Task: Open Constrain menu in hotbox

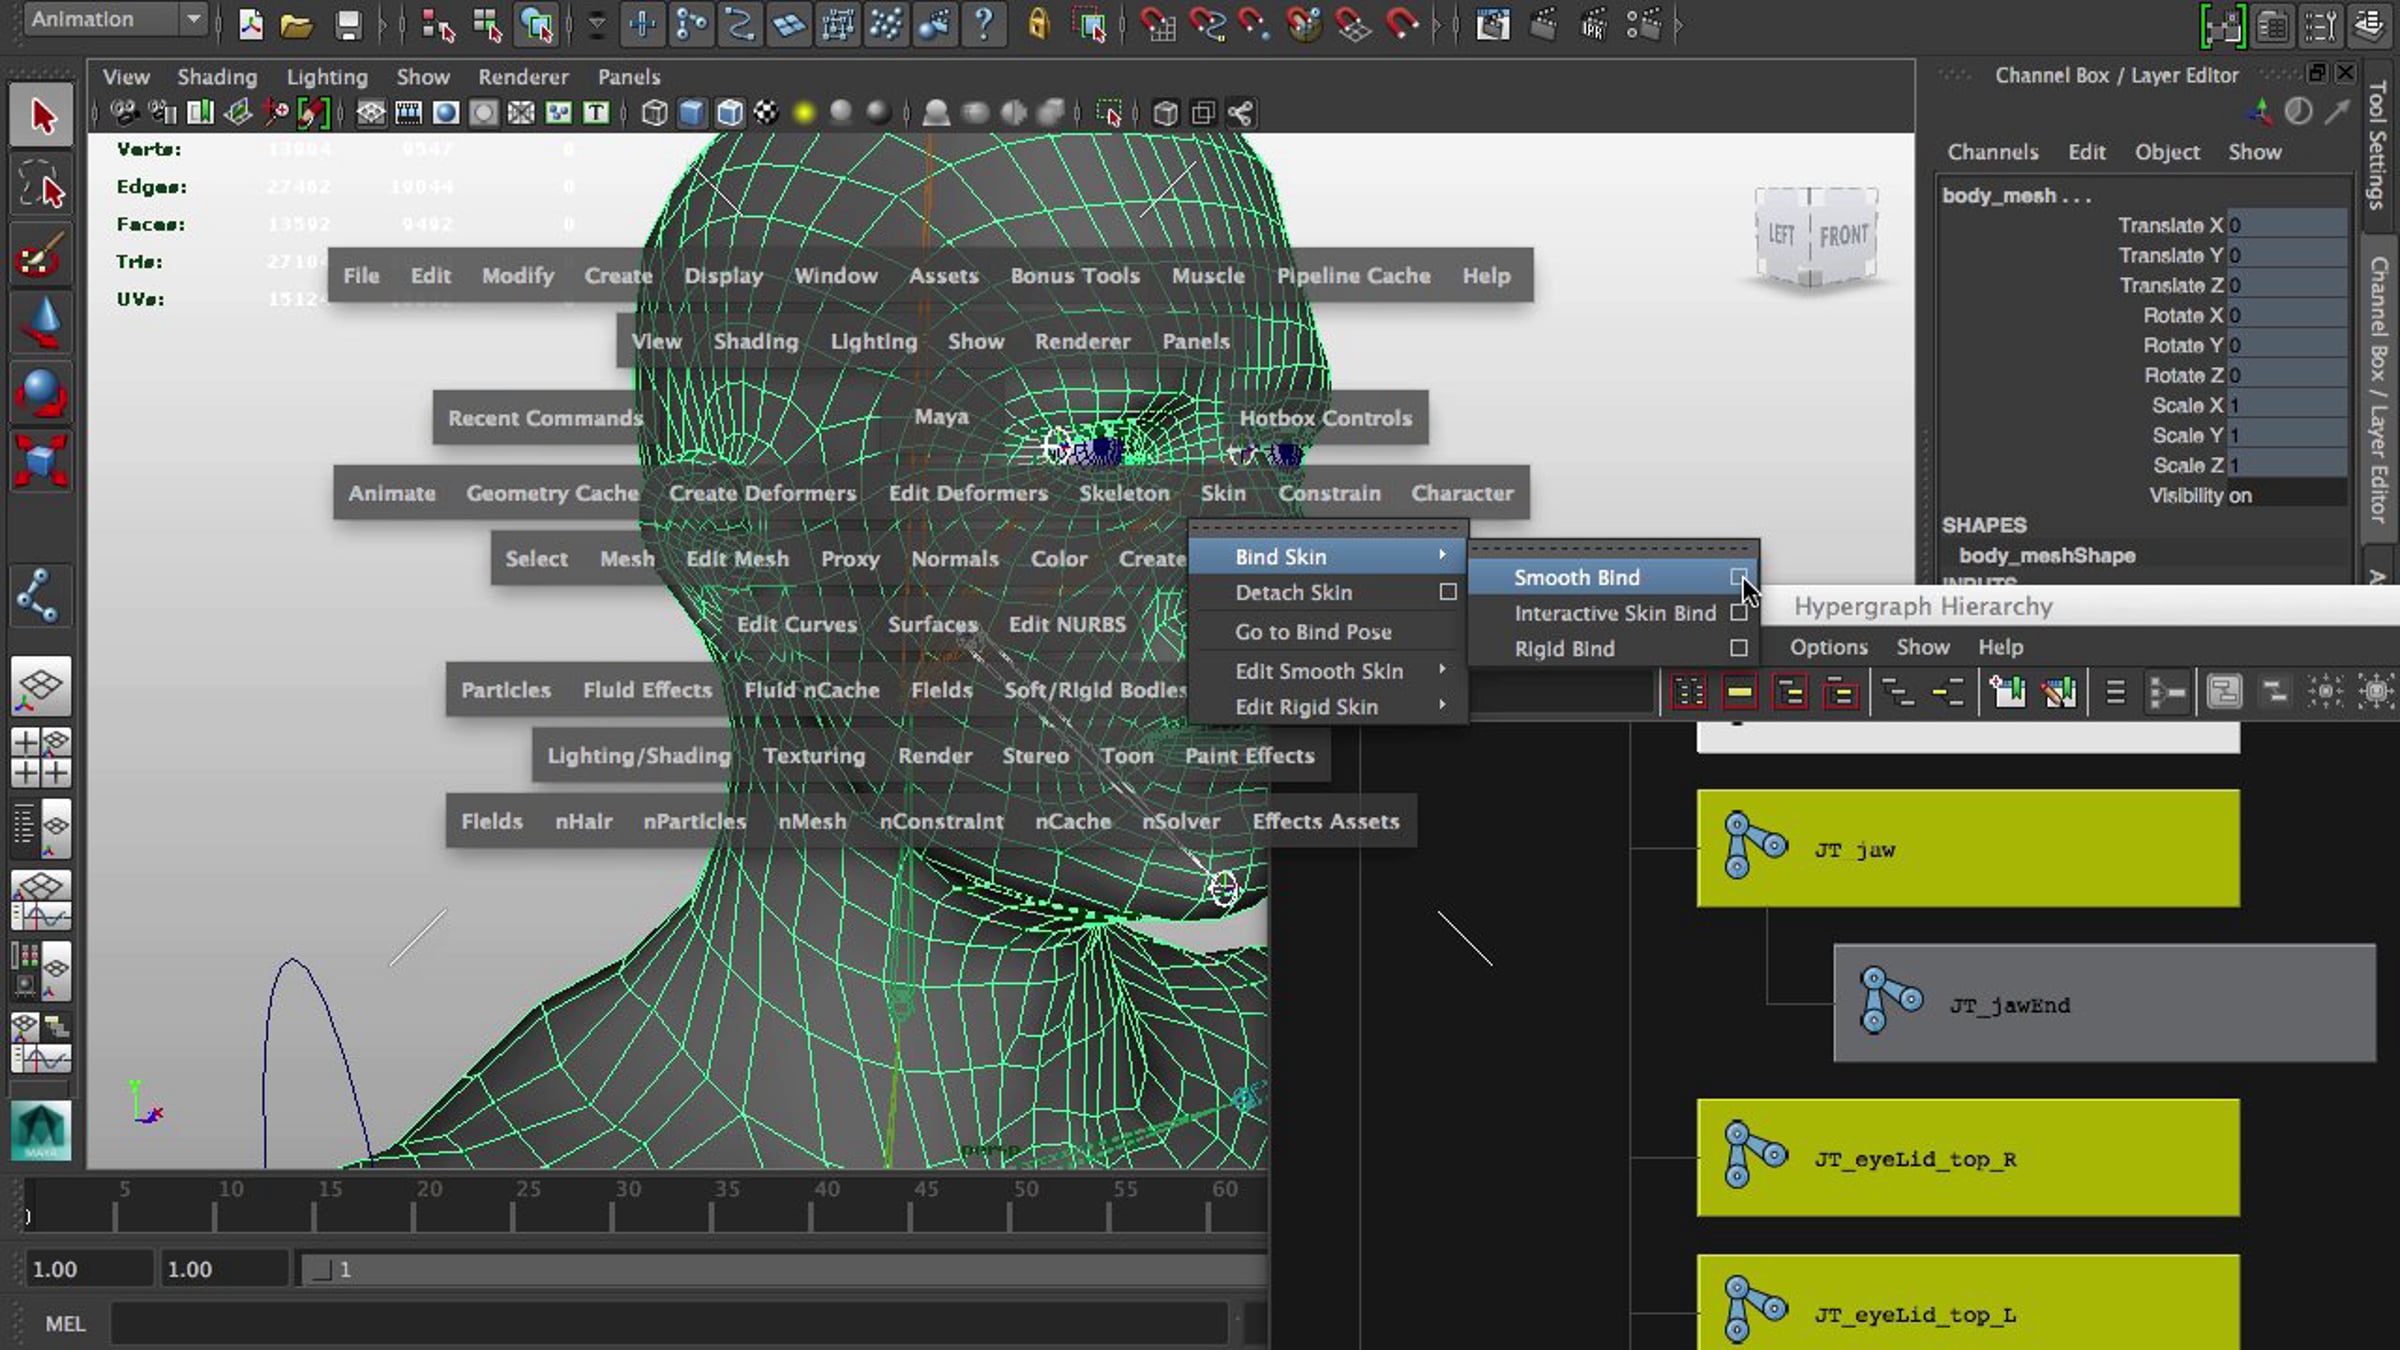Action: 1329,493
